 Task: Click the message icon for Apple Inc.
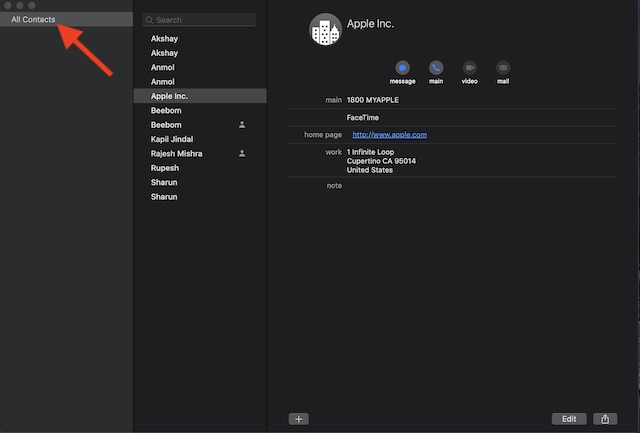coord(402,68)
